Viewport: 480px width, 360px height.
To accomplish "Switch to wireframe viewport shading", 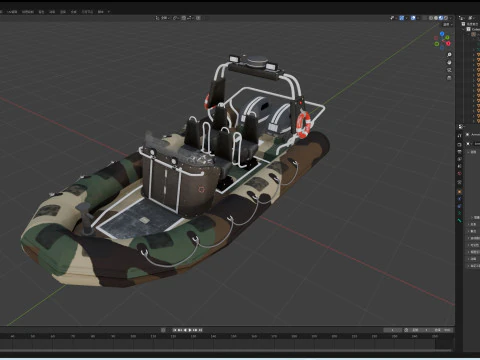I will click(x=431, y=18).
